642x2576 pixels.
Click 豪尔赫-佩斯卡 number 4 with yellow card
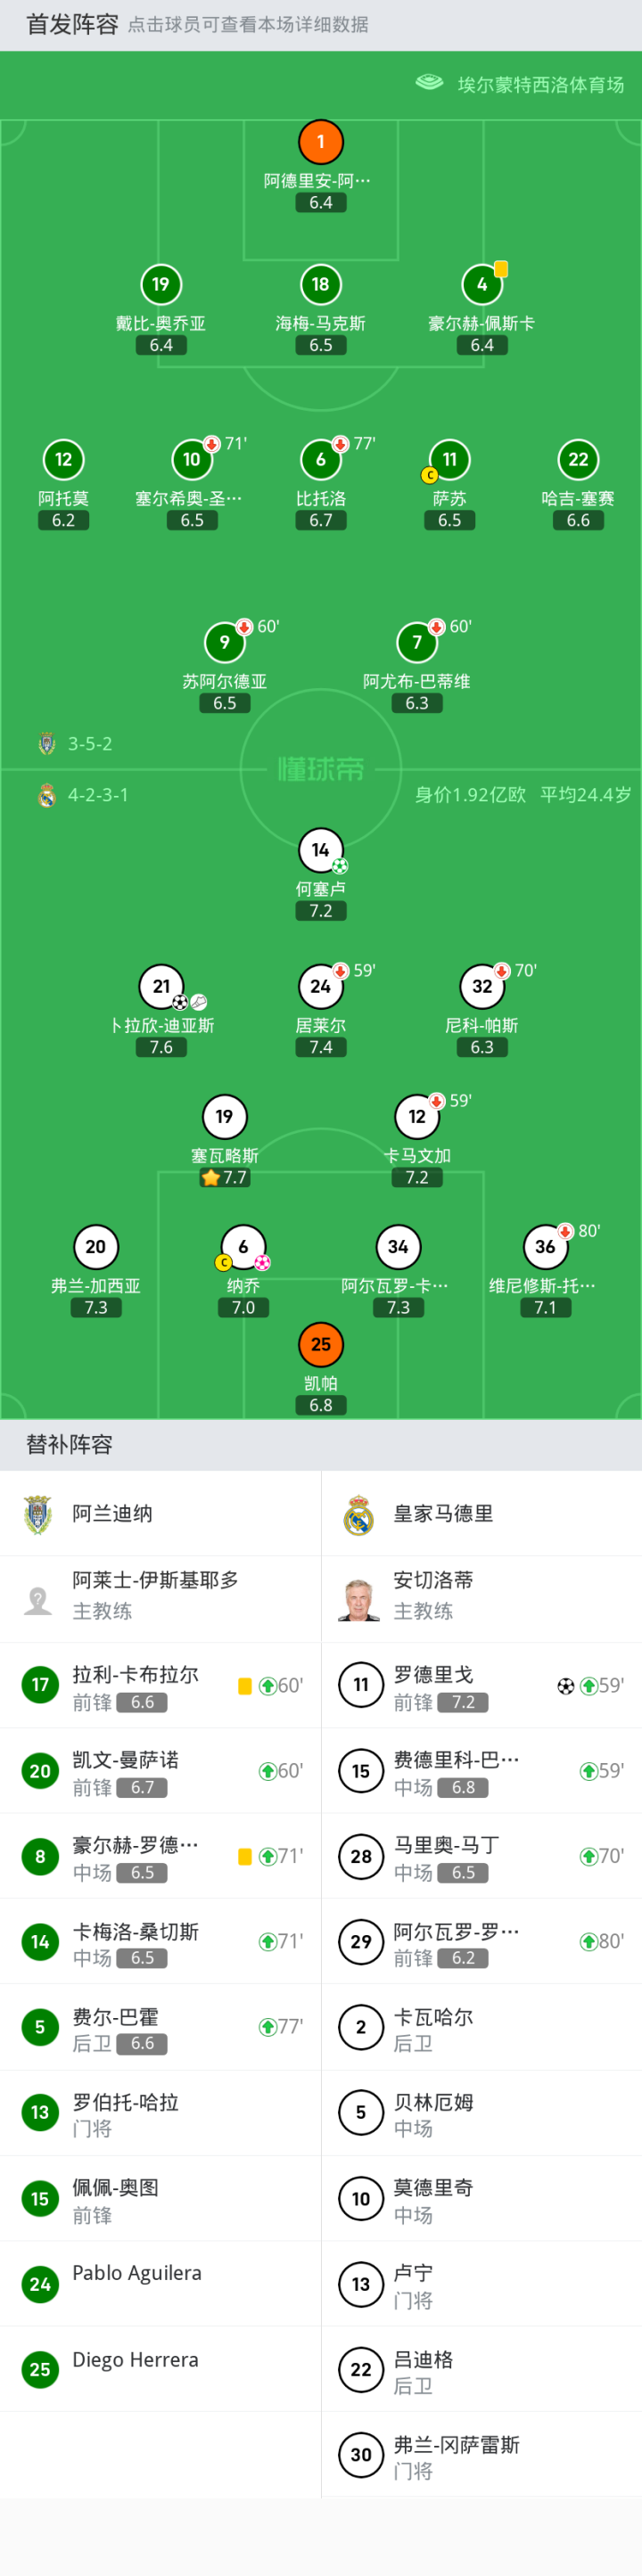coord(482,285)
